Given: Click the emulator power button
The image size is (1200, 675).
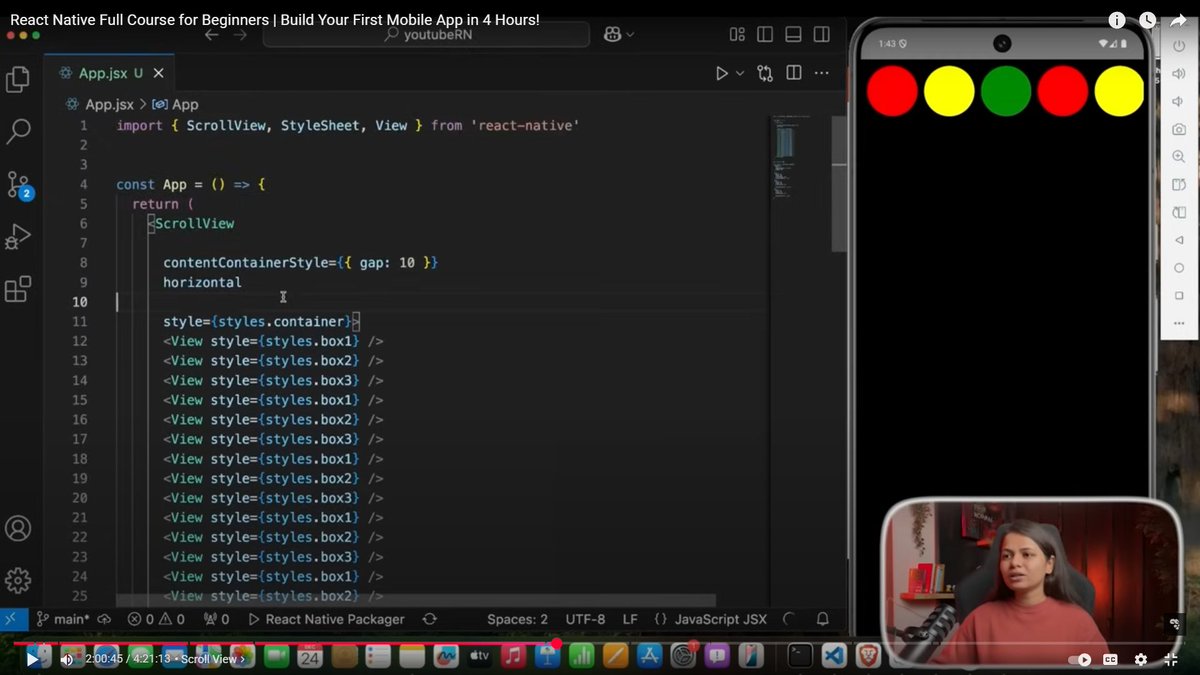Looking at the screenshot, I should coord(1179,46).
